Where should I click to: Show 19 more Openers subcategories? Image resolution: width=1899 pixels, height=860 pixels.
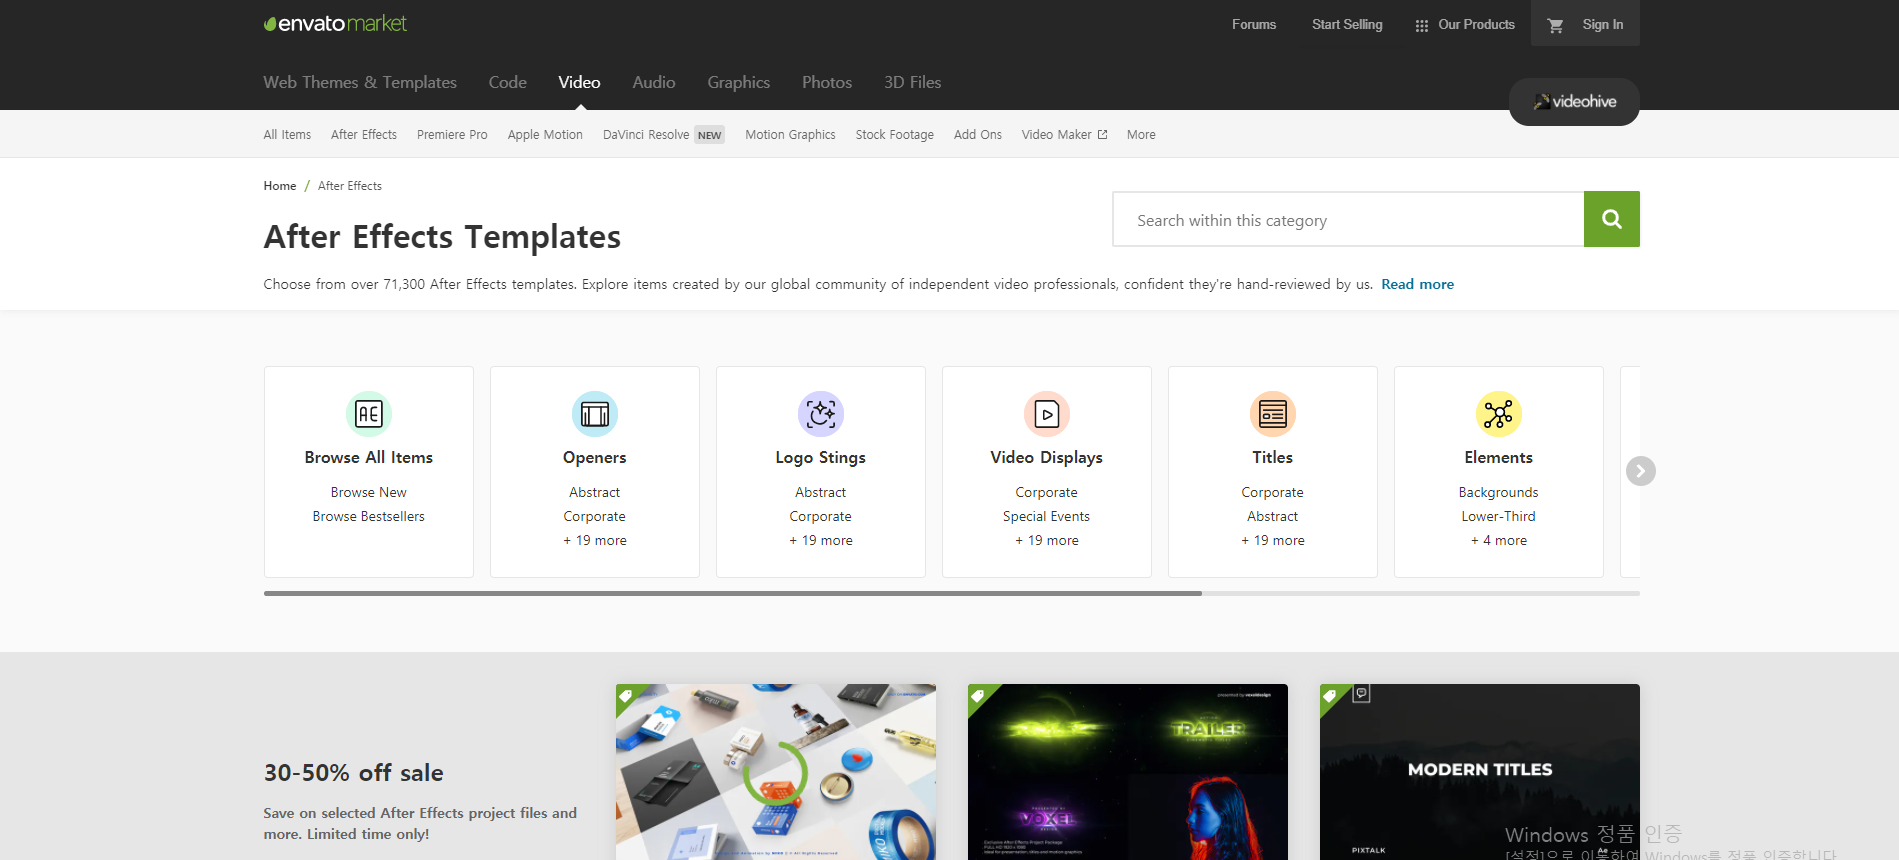click(595, 540)
